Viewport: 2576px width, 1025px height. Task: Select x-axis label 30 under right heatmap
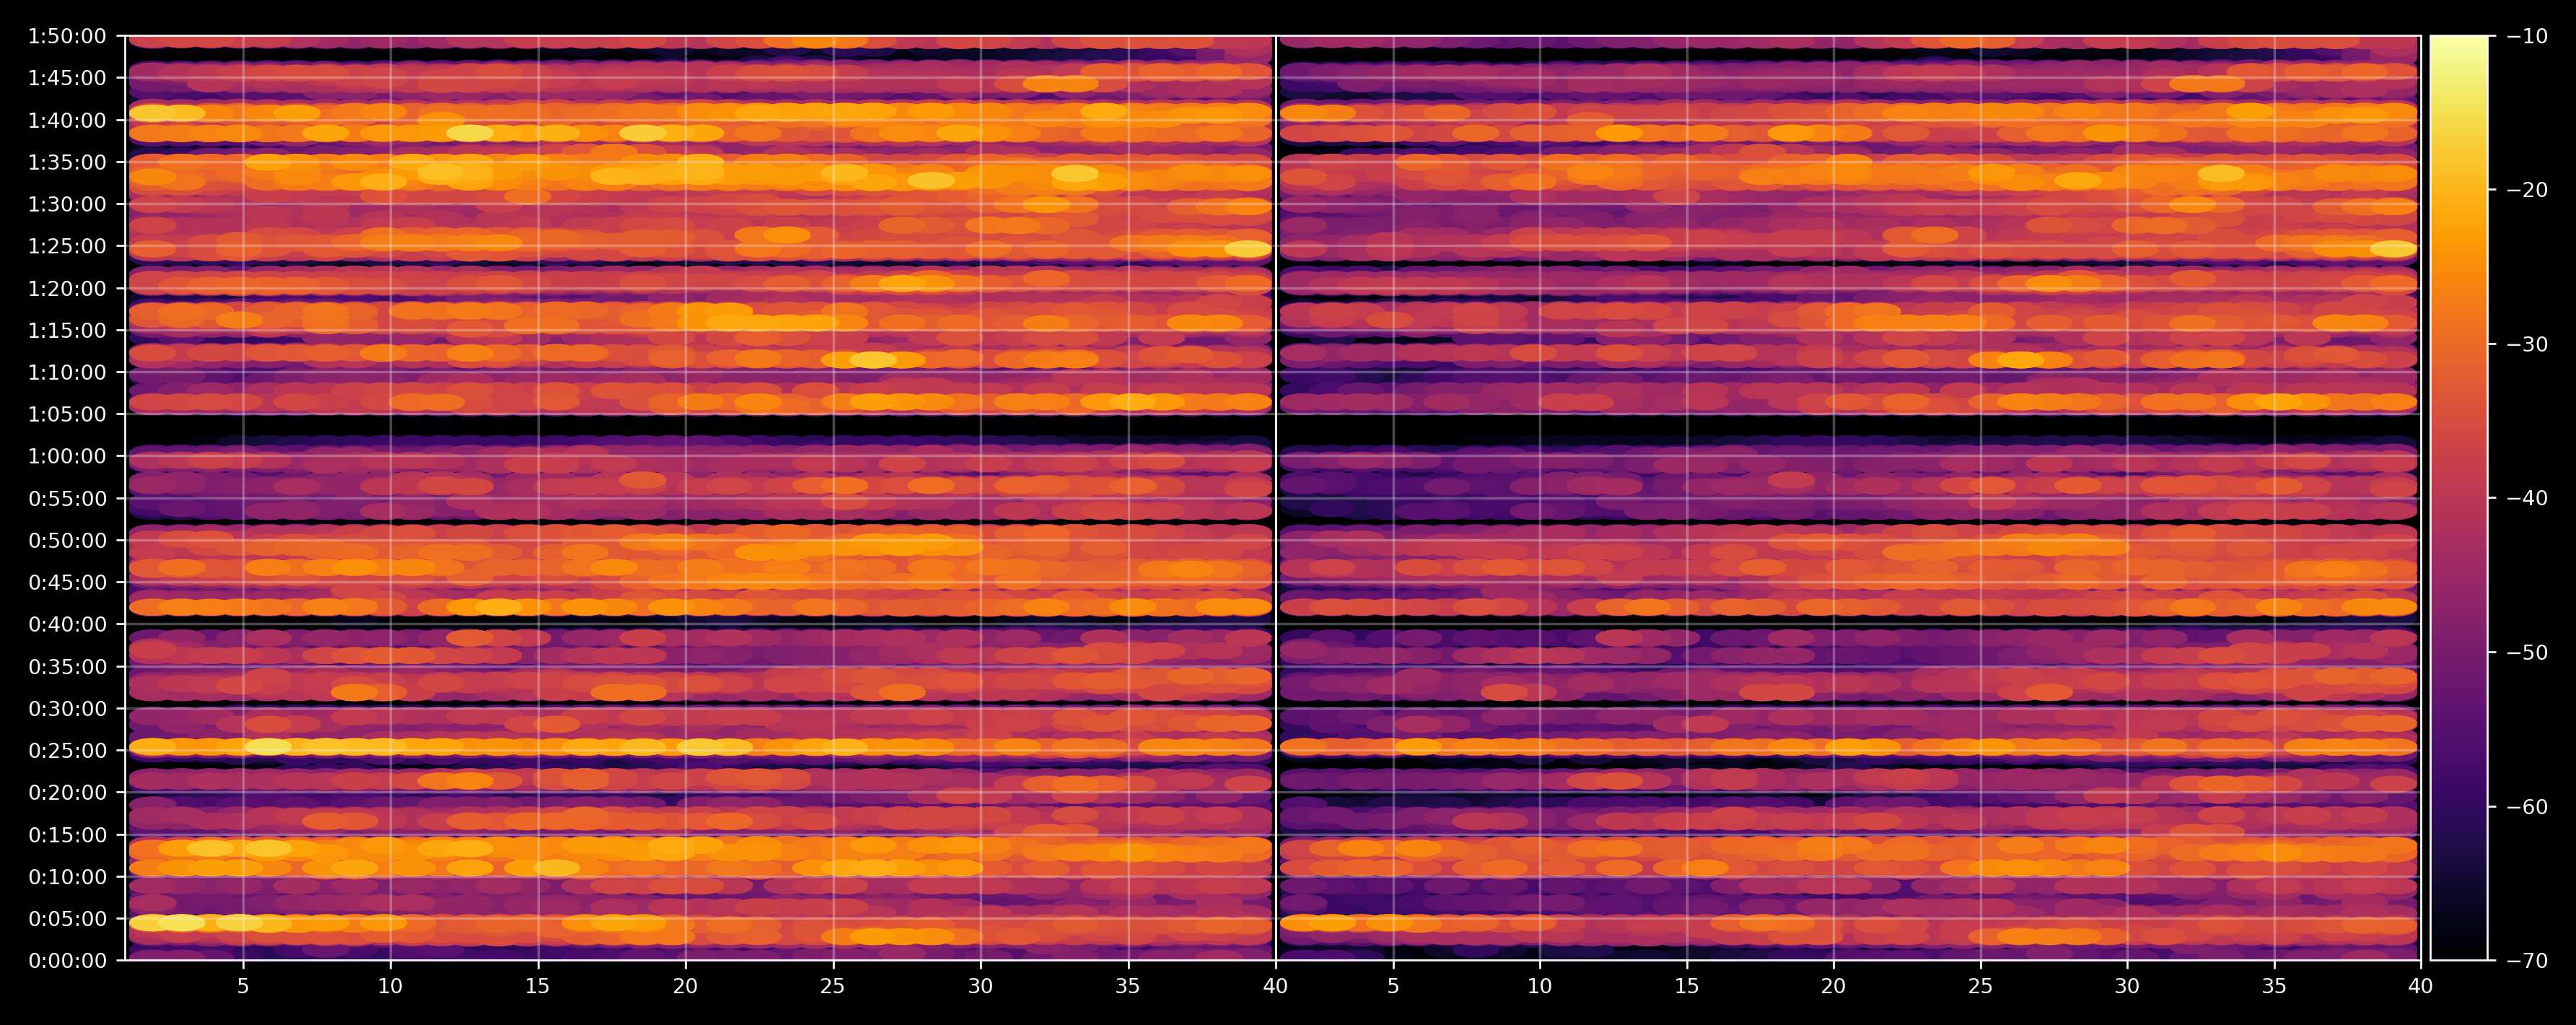tap(2127, 987)
